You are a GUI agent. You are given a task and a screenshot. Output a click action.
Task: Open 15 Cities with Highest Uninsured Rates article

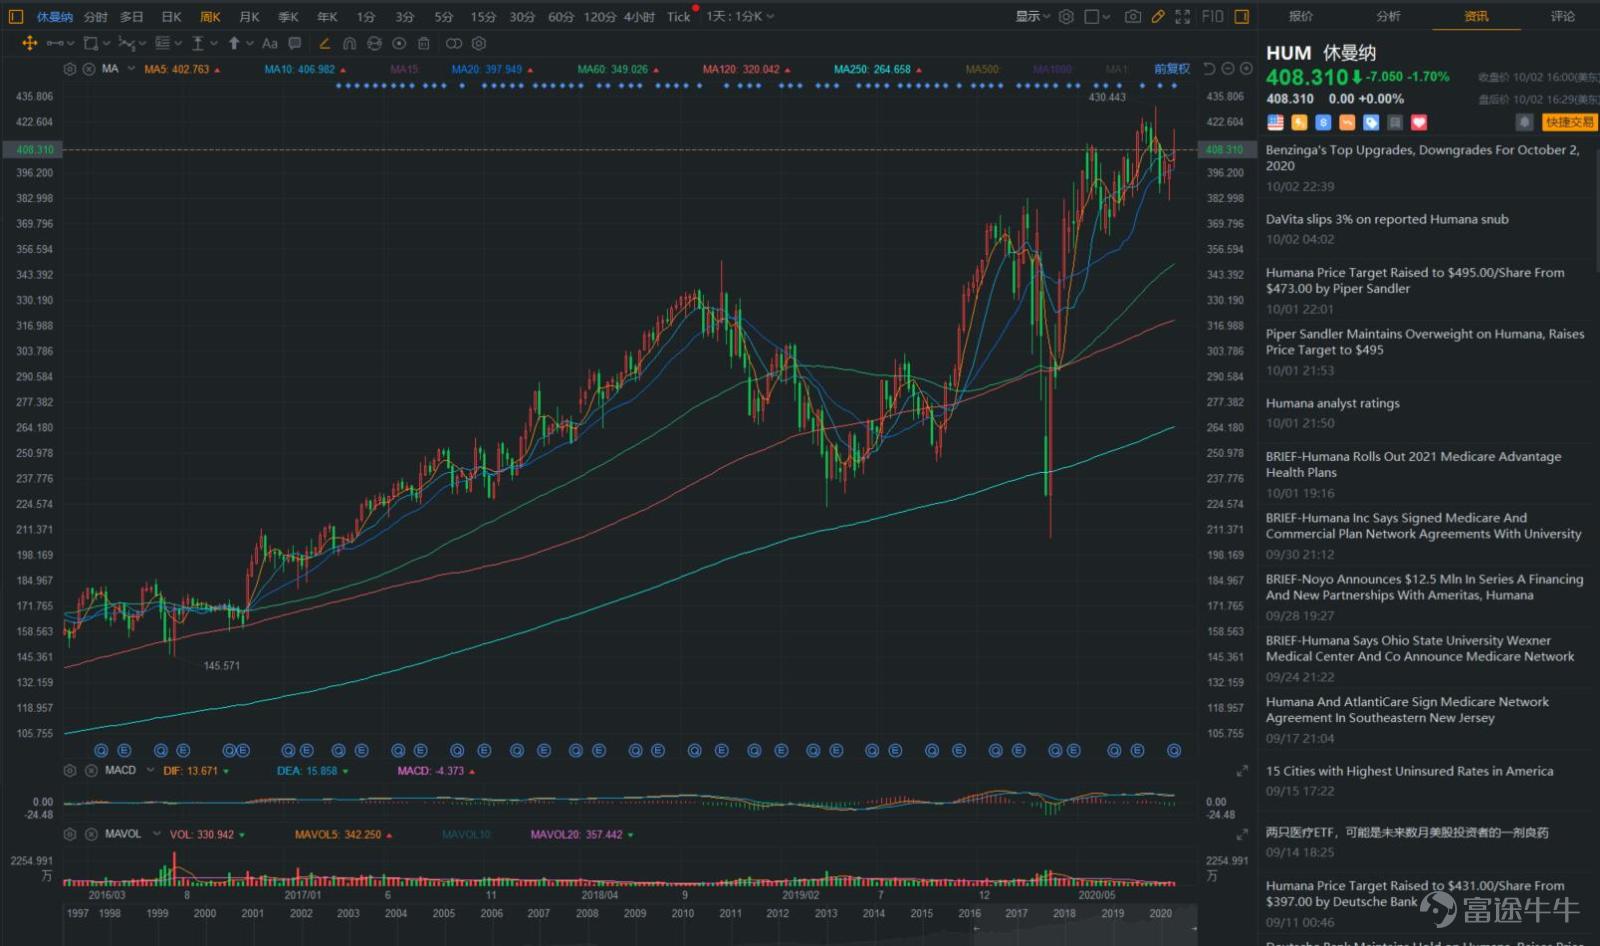[1409, 771]
